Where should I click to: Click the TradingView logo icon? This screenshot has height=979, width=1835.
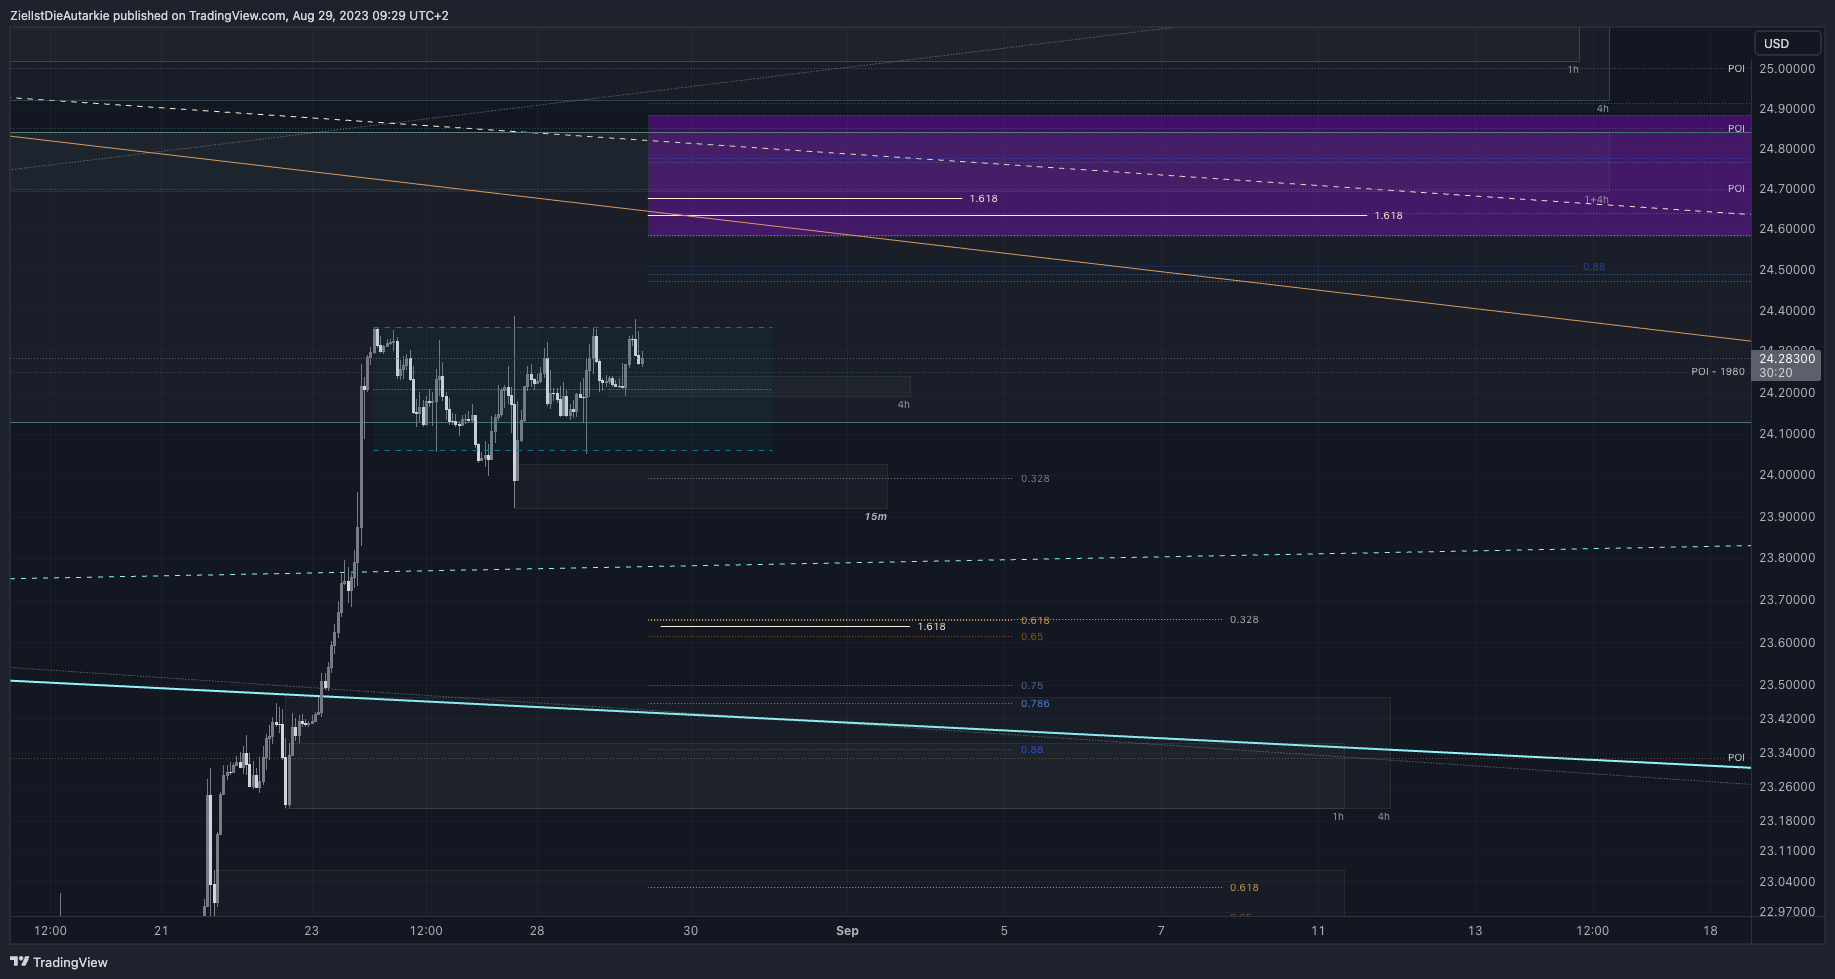click(19, 962)
